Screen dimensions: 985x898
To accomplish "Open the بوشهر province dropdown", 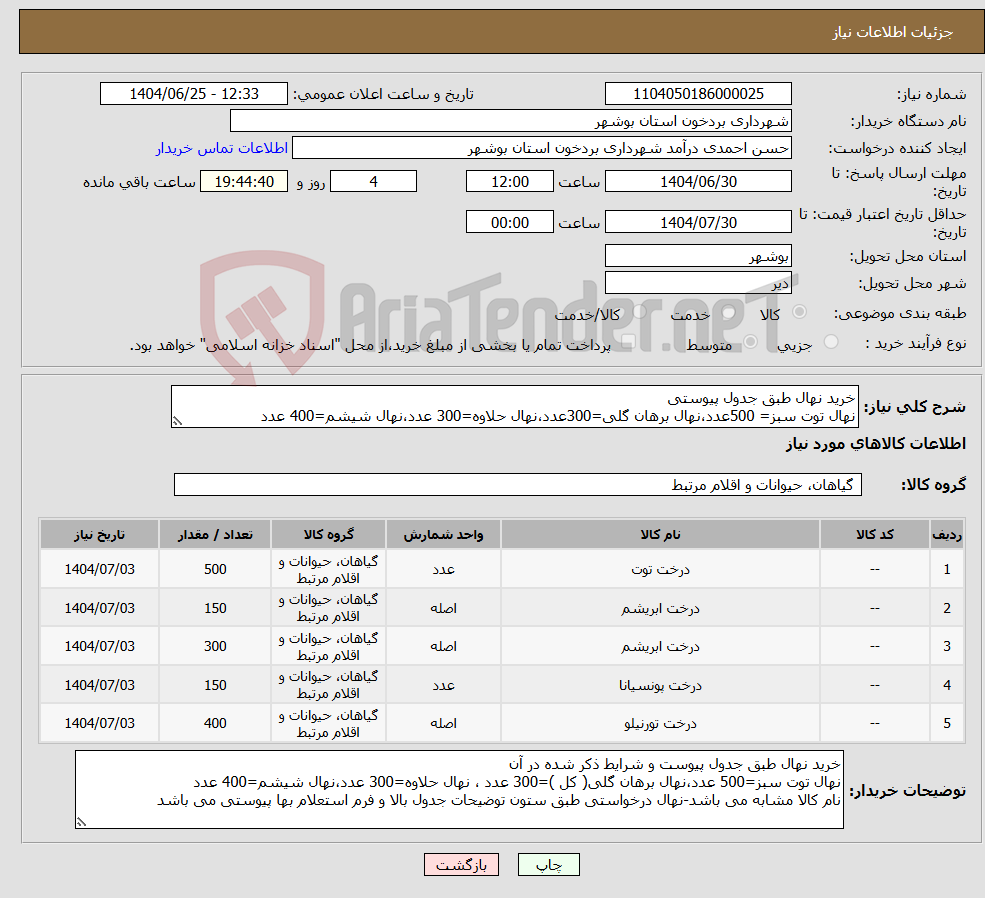I will [x=697, y=255].
